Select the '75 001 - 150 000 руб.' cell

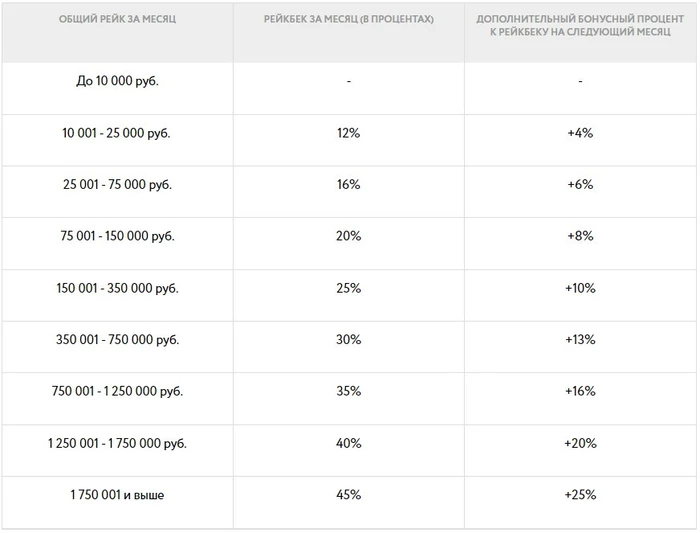click(x=117, y=236)
